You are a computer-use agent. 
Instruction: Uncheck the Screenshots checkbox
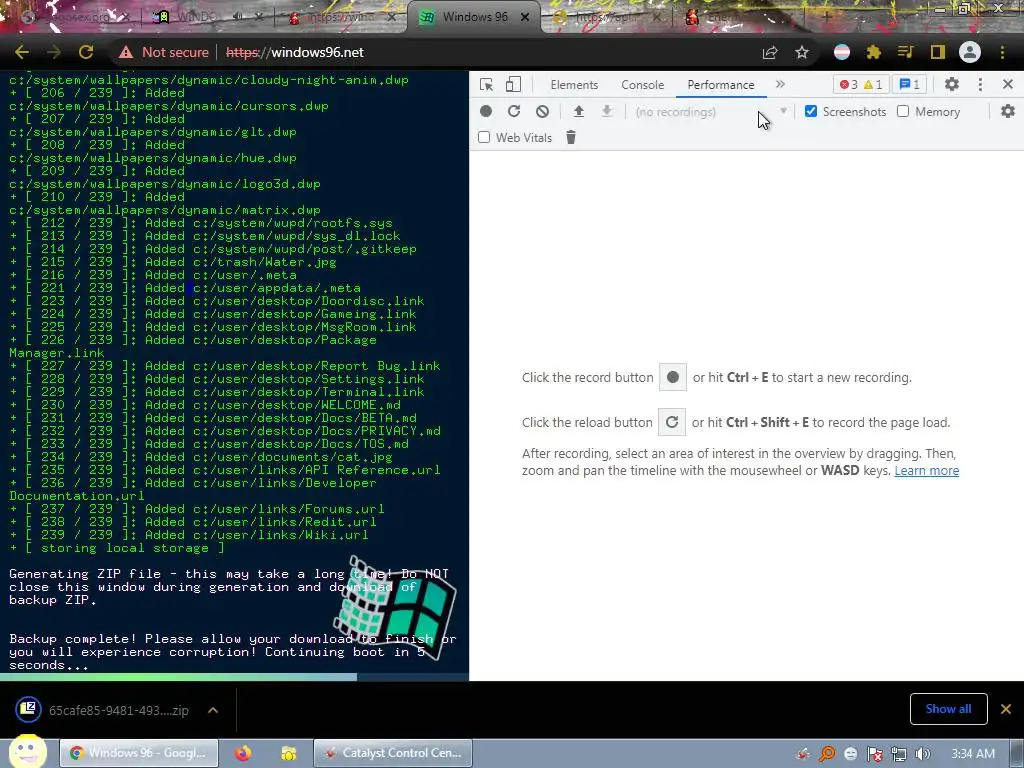pyautogui.click(x=810, y=111)
